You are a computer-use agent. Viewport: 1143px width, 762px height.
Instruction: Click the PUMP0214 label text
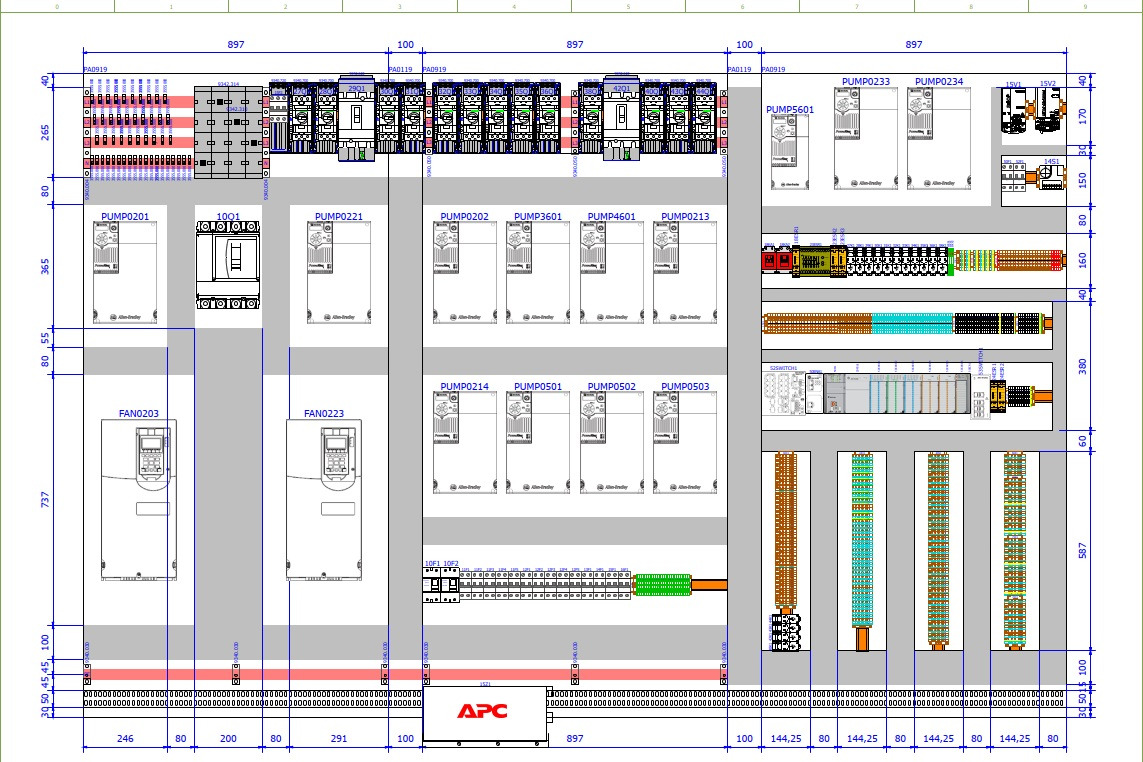click(464, 386)
